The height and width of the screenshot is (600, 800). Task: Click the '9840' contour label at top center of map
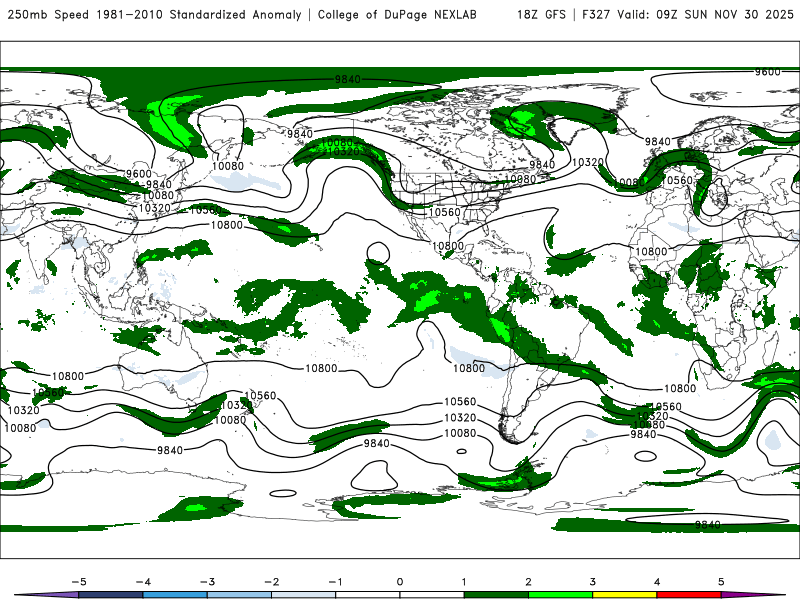[x=348, y=79]
